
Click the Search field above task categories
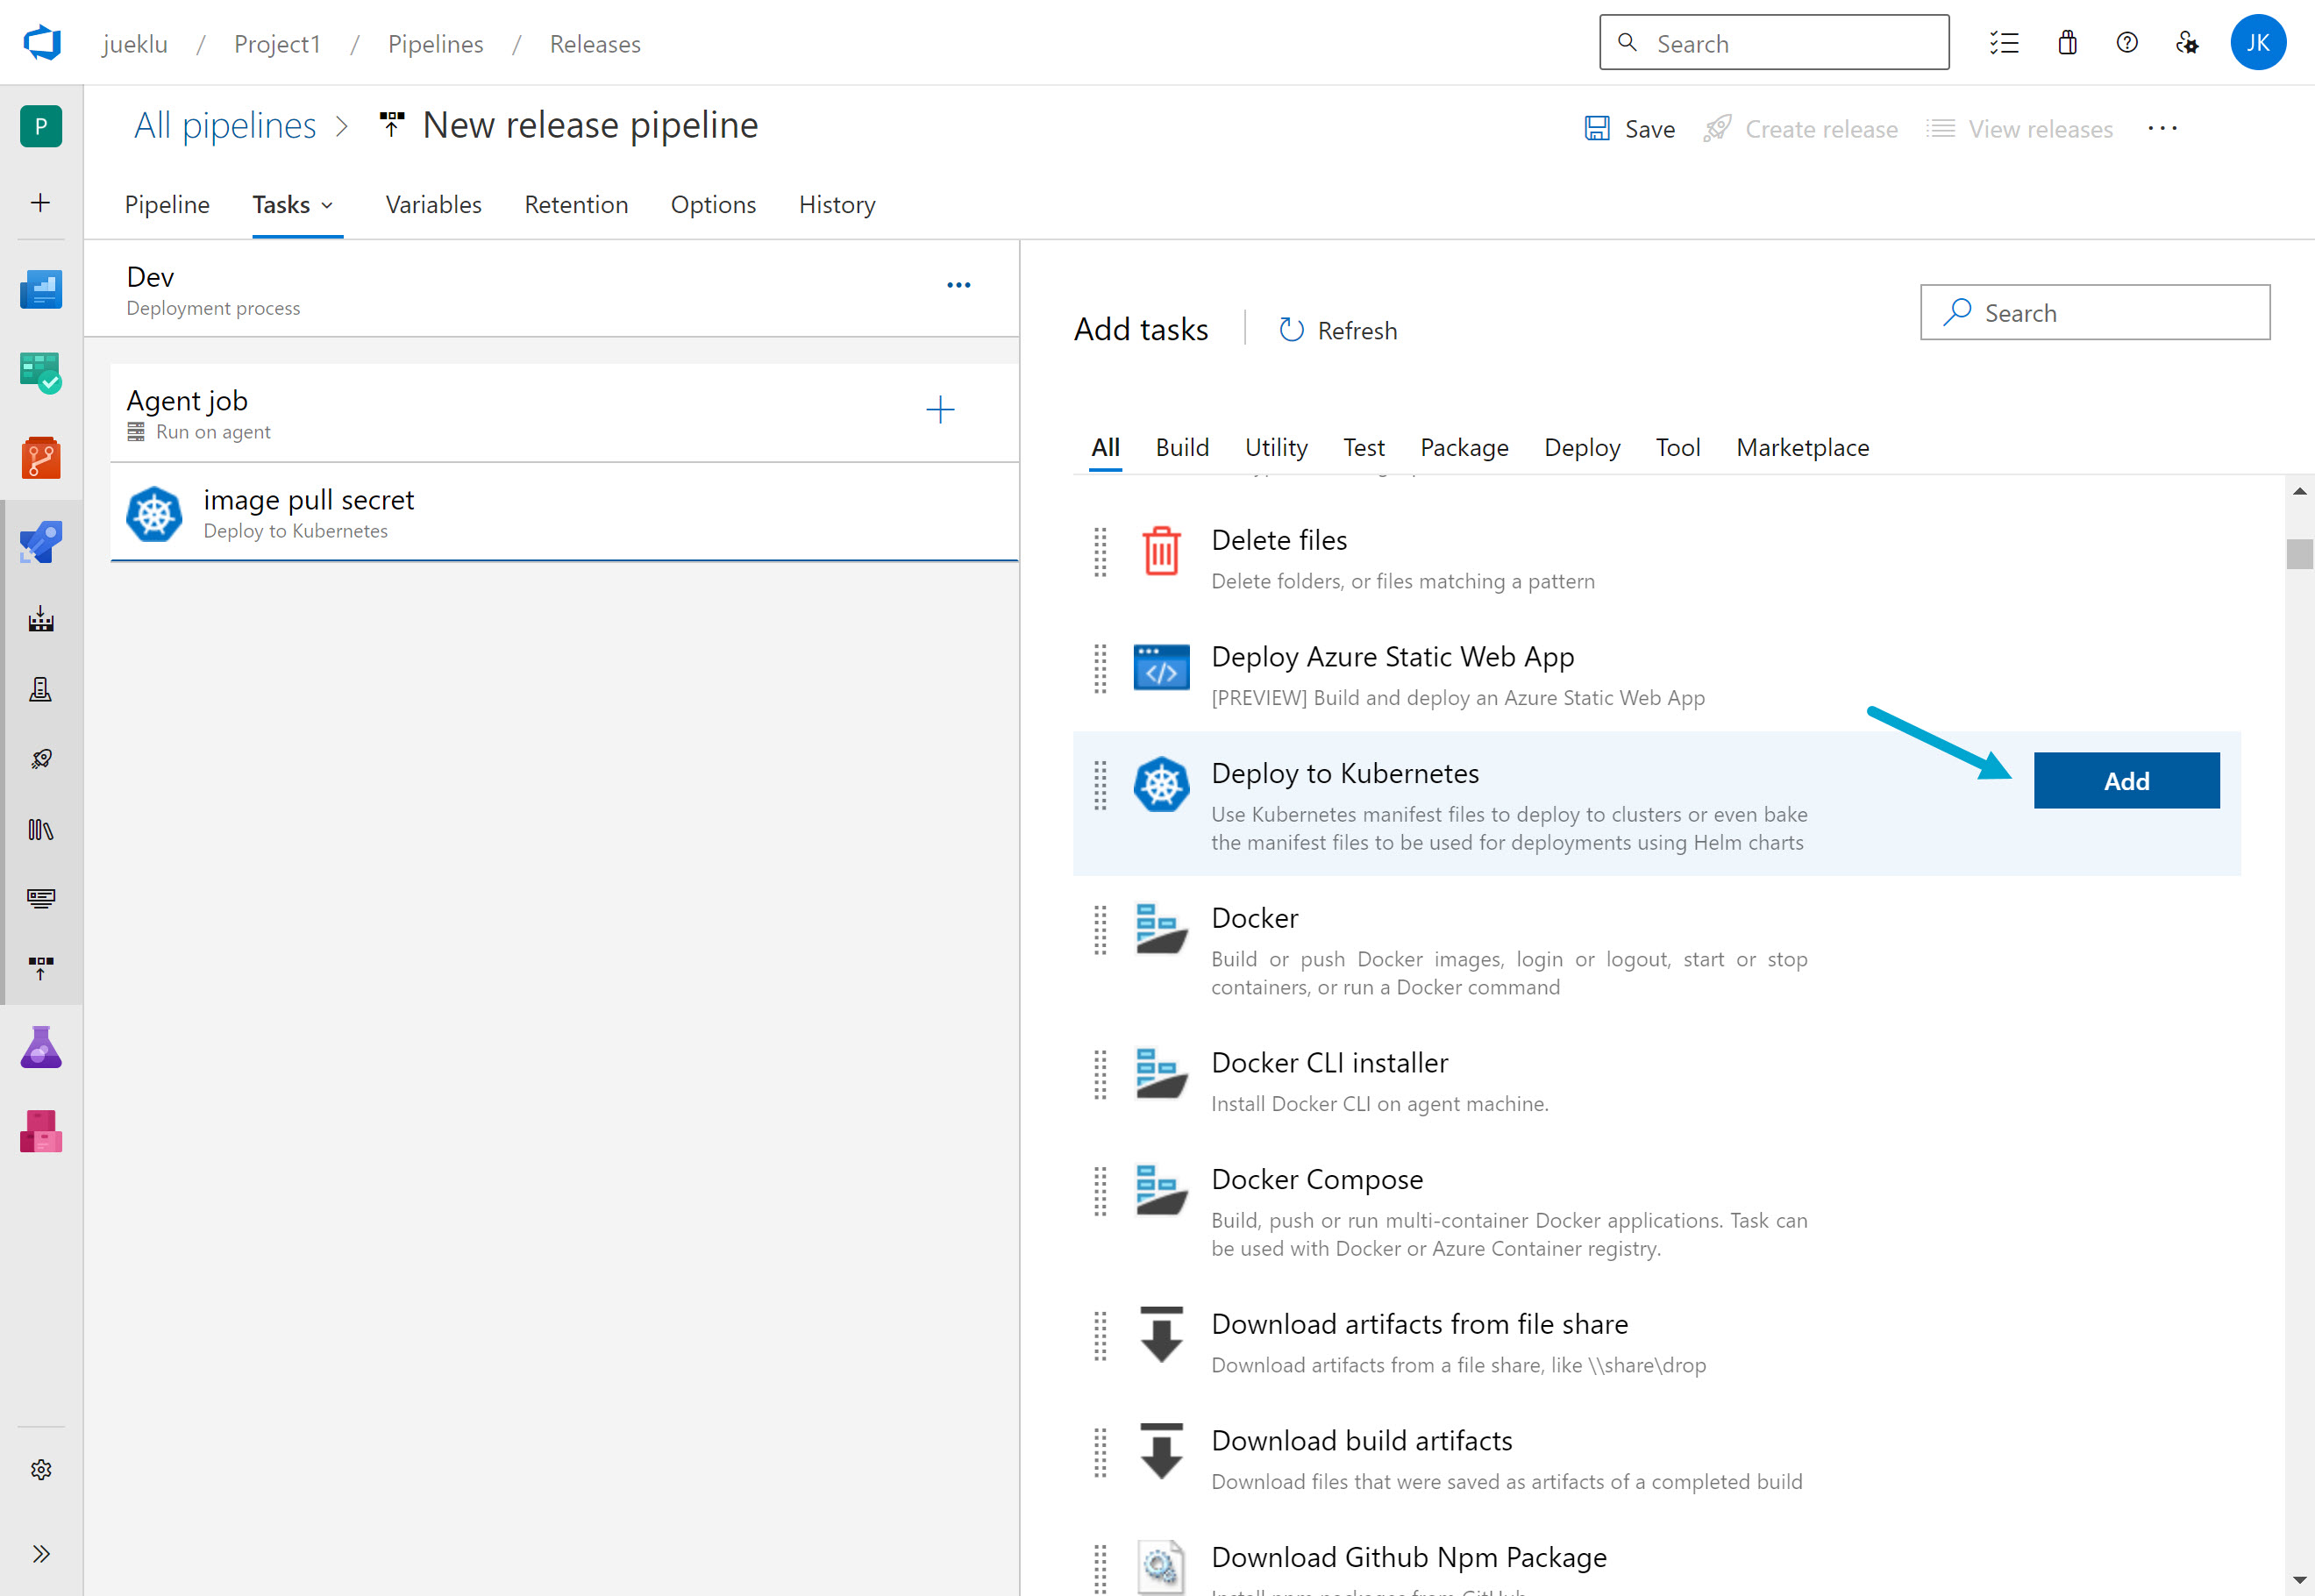point(2094,312)
